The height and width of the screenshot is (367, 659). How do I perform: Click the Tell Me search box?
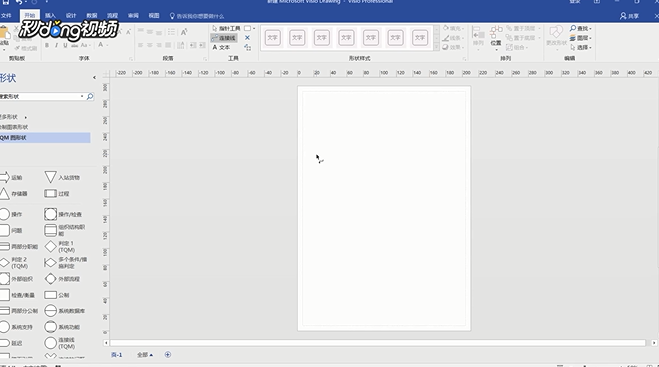point(197,16)
